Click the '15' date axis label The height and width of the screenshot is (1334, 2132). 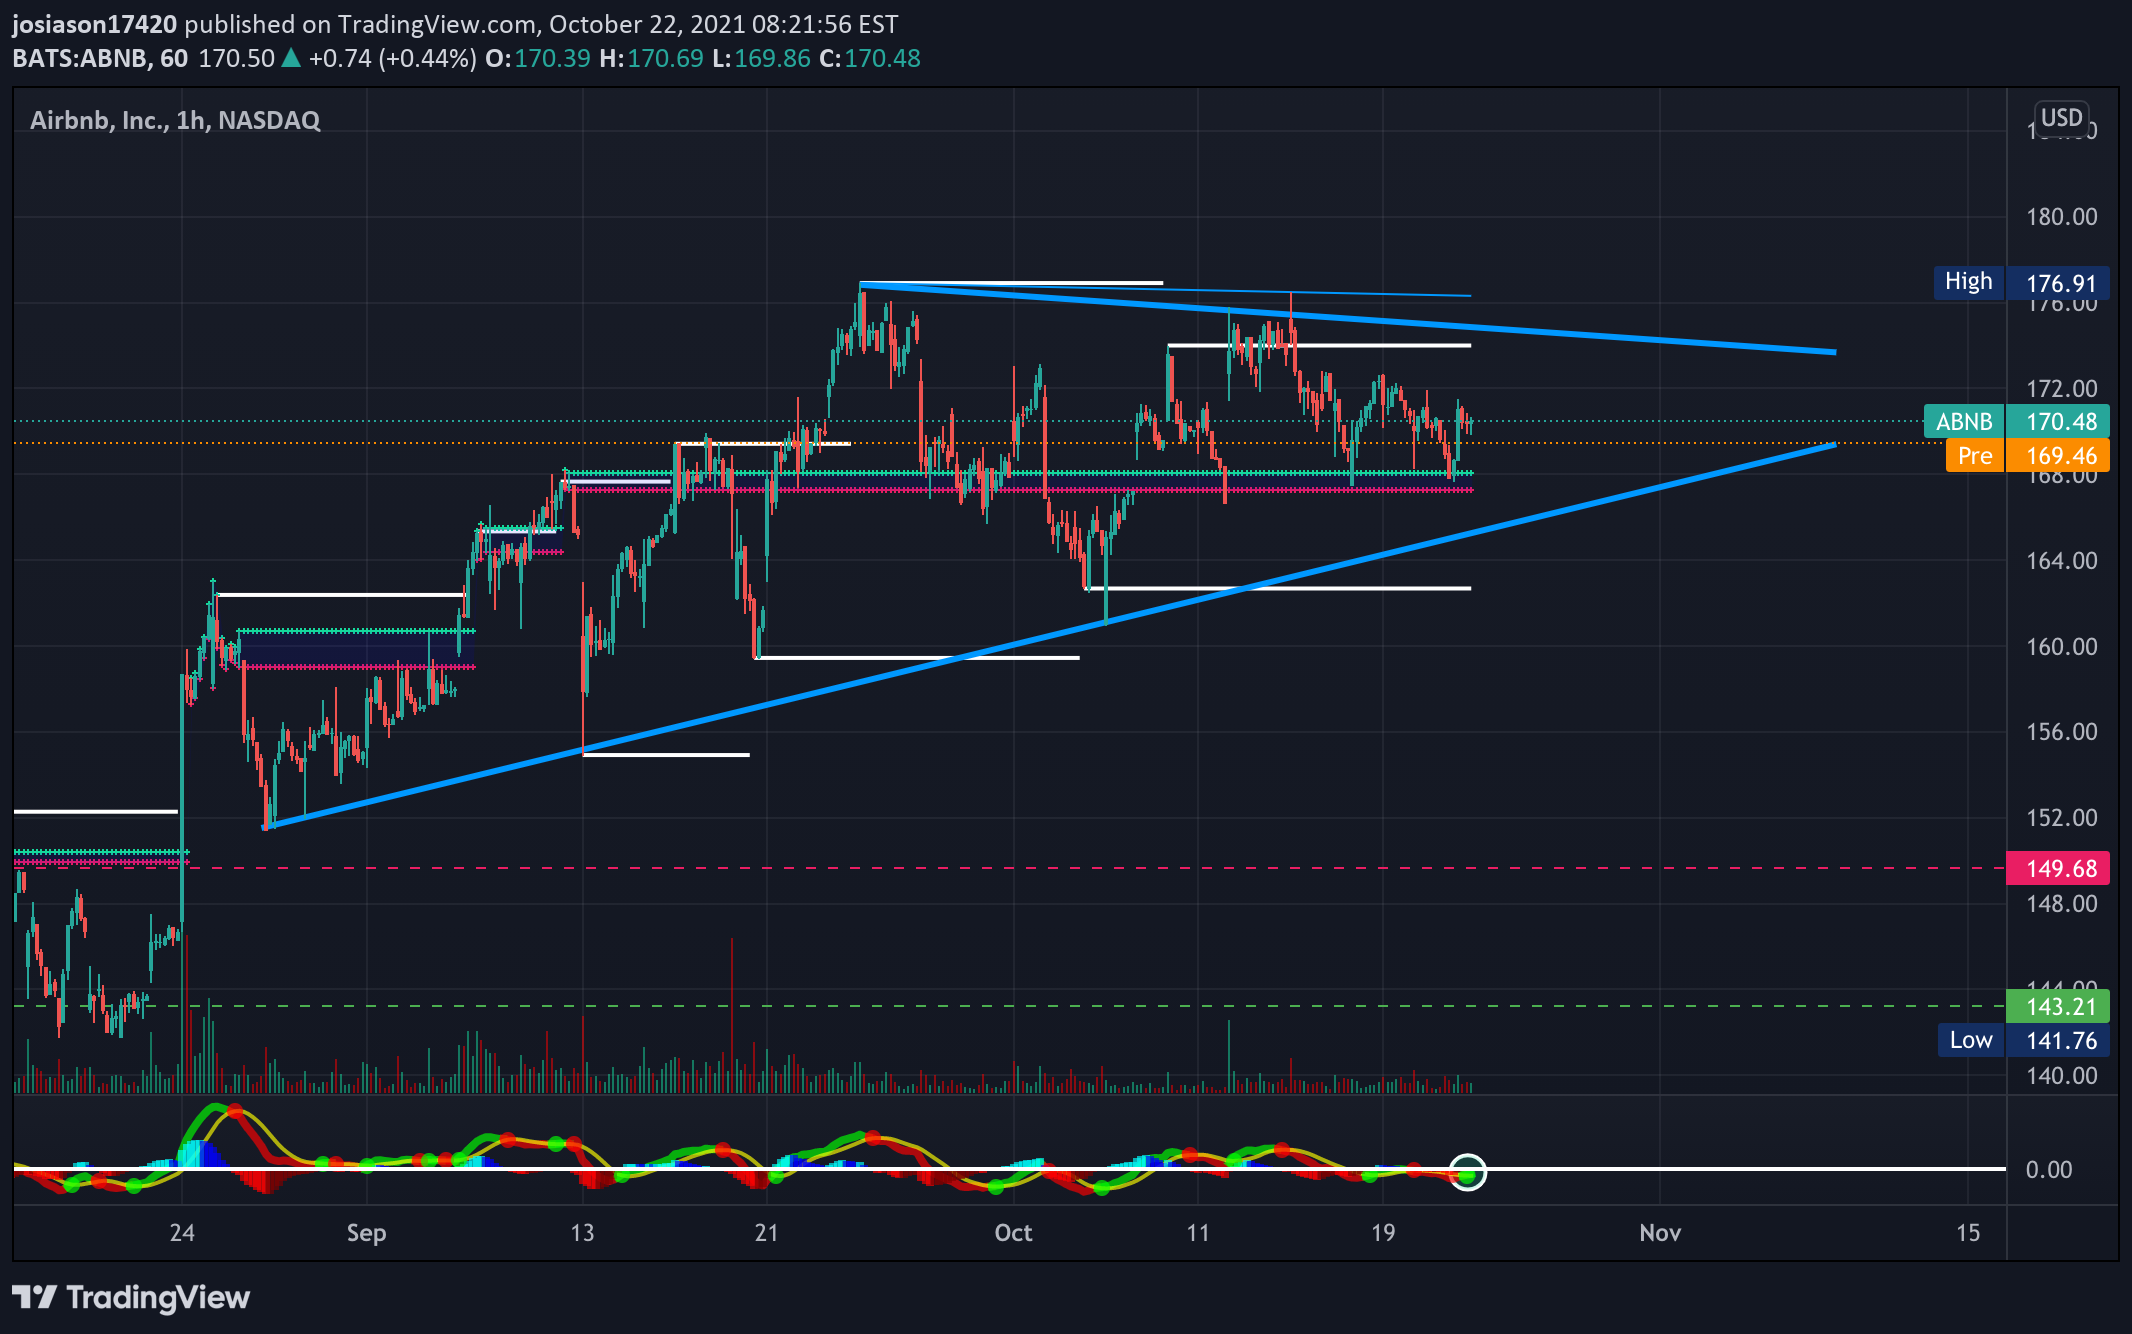click(1968, 1233)
